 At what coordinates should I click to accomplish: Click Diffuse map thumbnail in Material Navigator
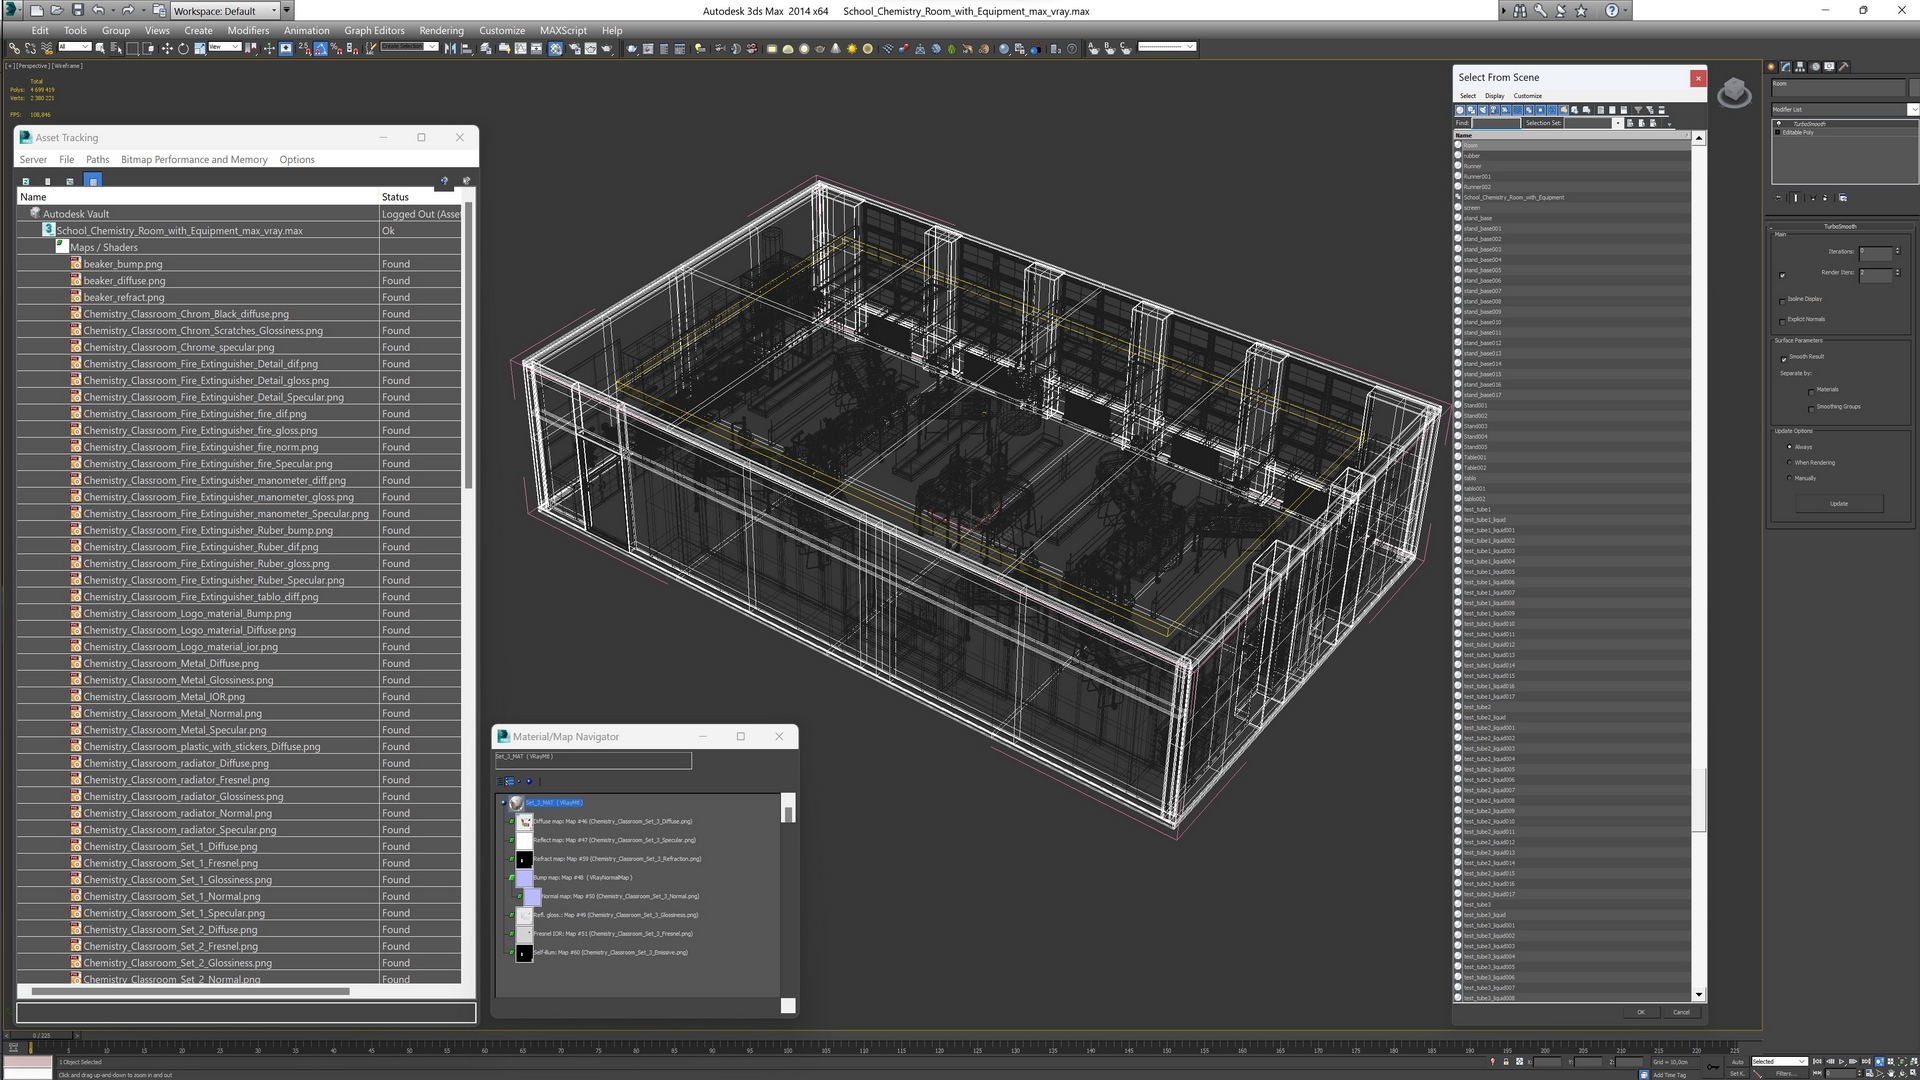(x=524, y=822)
